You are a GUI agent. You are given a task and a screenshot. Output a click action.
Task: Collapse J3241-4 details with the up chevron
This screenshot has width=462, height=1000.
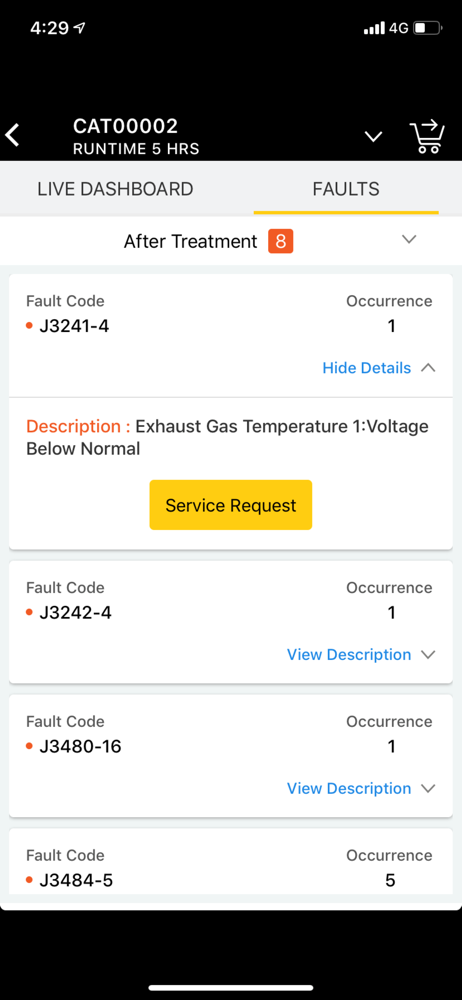pos(428,368)
